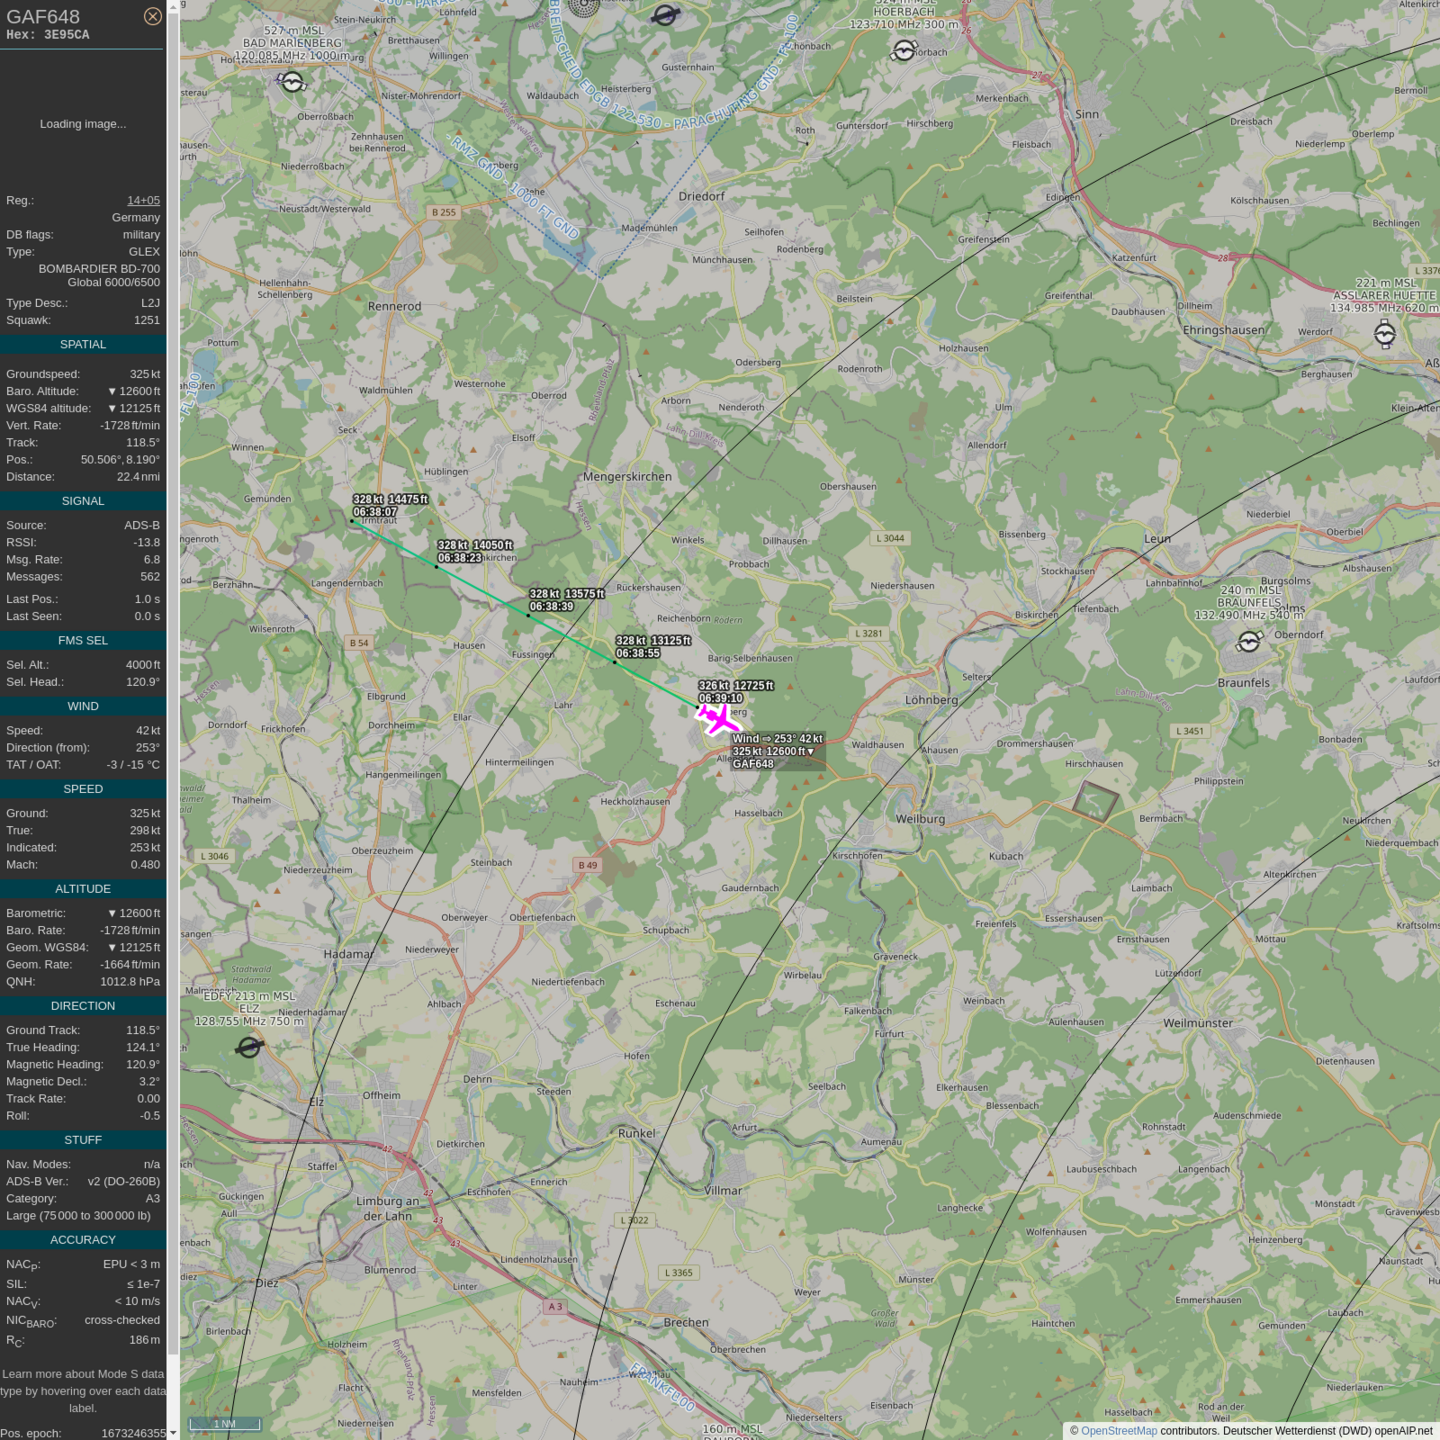The image size is (1440, 1440).
Task: Select the EDFY Elz airfield icon
Action: click(249, 1047)
